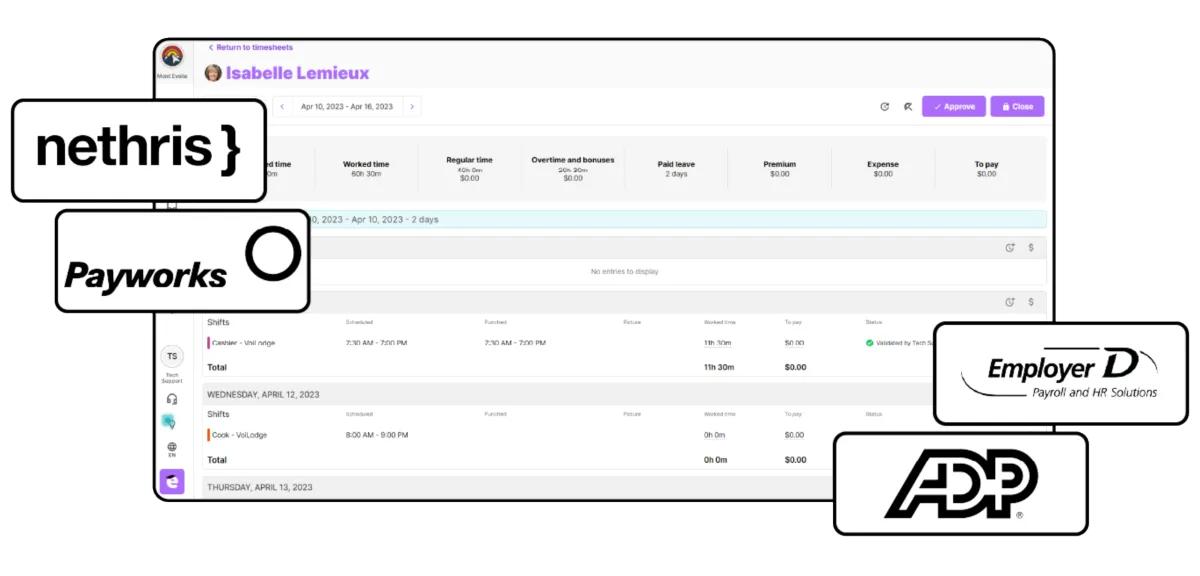Add time entry above 'No entries to display'
Viewport: 1200px width, 576px height.
[1010, 247]
